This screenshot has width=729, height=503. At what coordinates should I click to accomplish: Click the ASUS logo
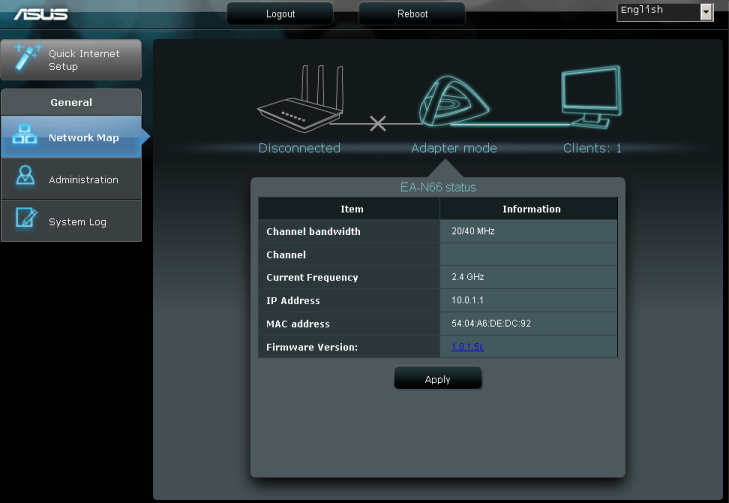coord(41,14)
